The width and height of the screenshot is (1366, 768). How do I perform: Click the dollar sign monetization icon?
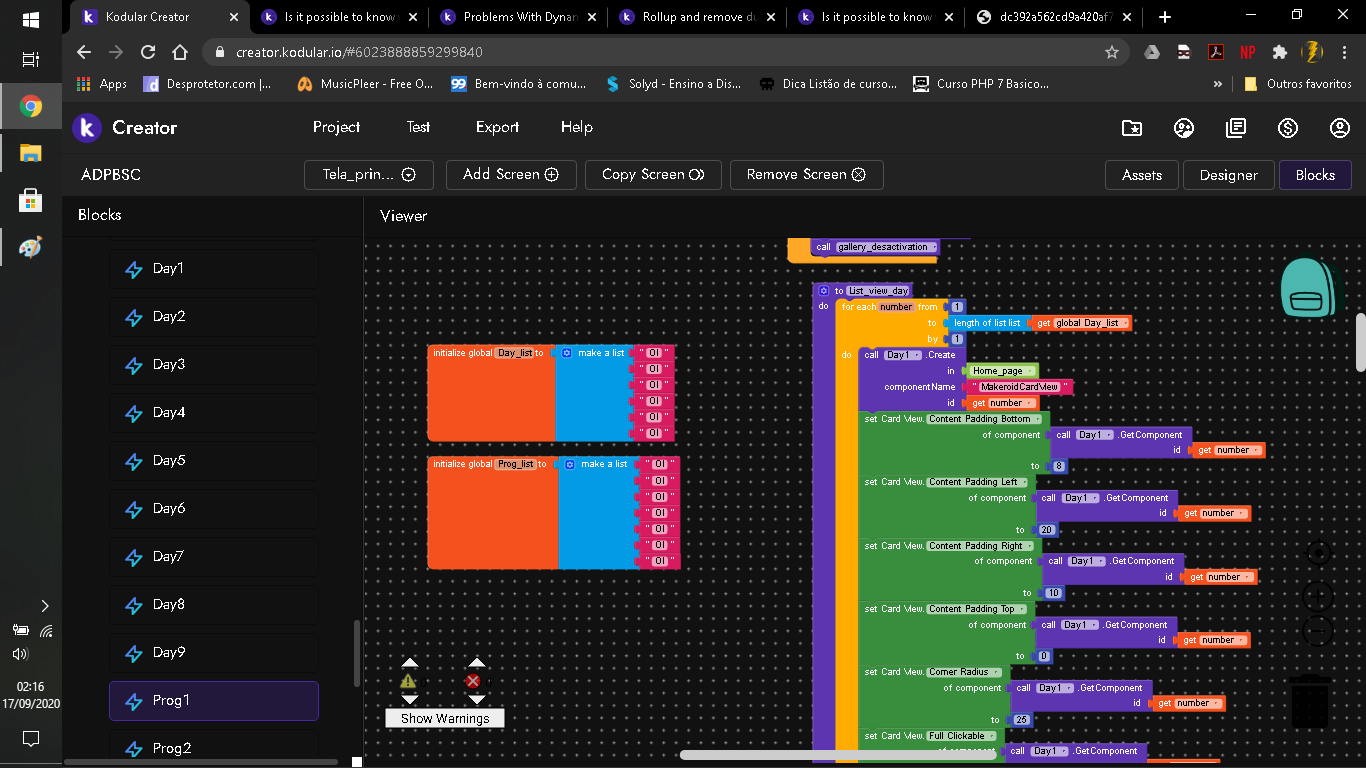(x=1288, y=128)
